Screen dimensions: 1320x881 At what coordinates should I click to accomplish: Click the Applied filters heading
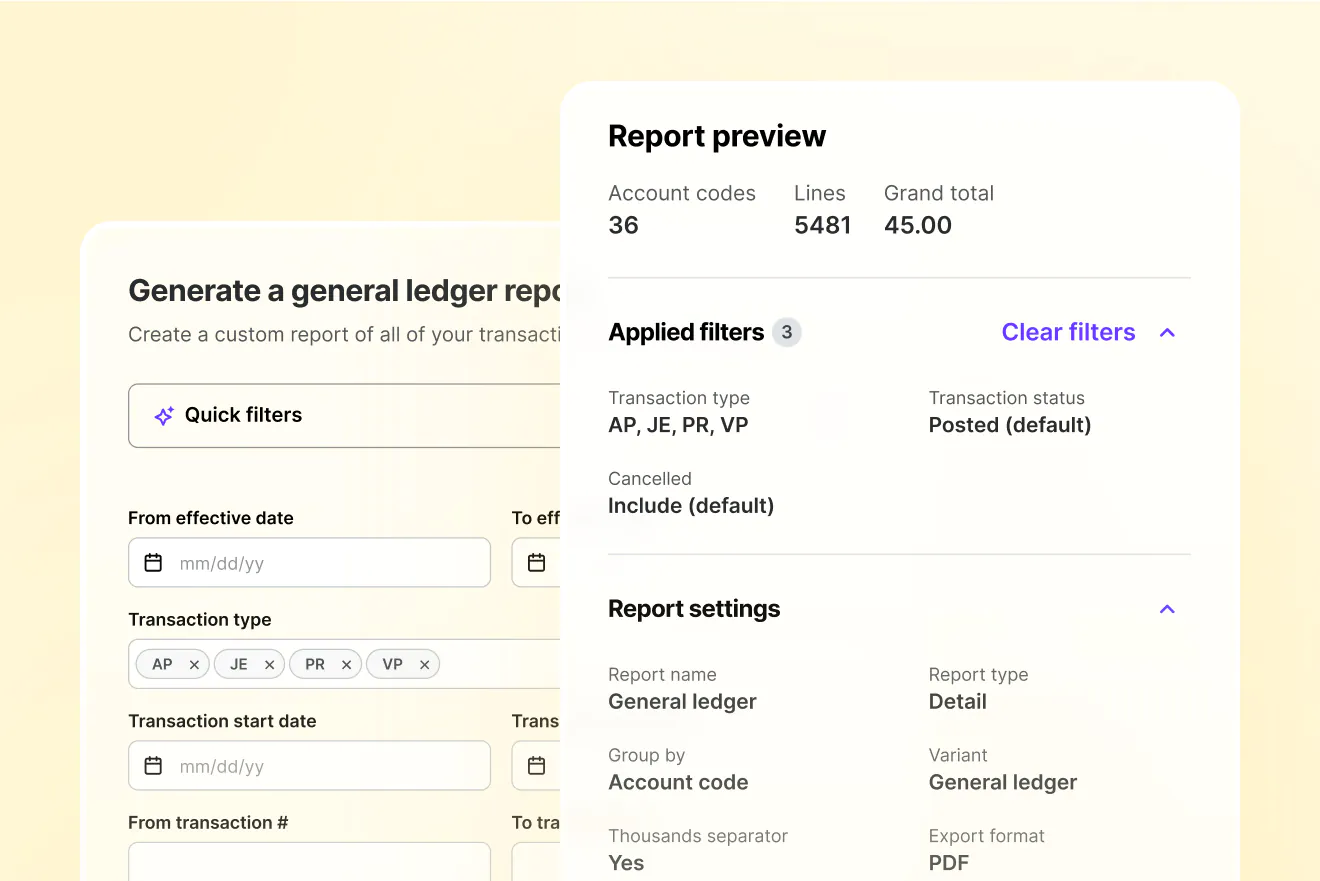pyautogui.click(x=686, y=332)
